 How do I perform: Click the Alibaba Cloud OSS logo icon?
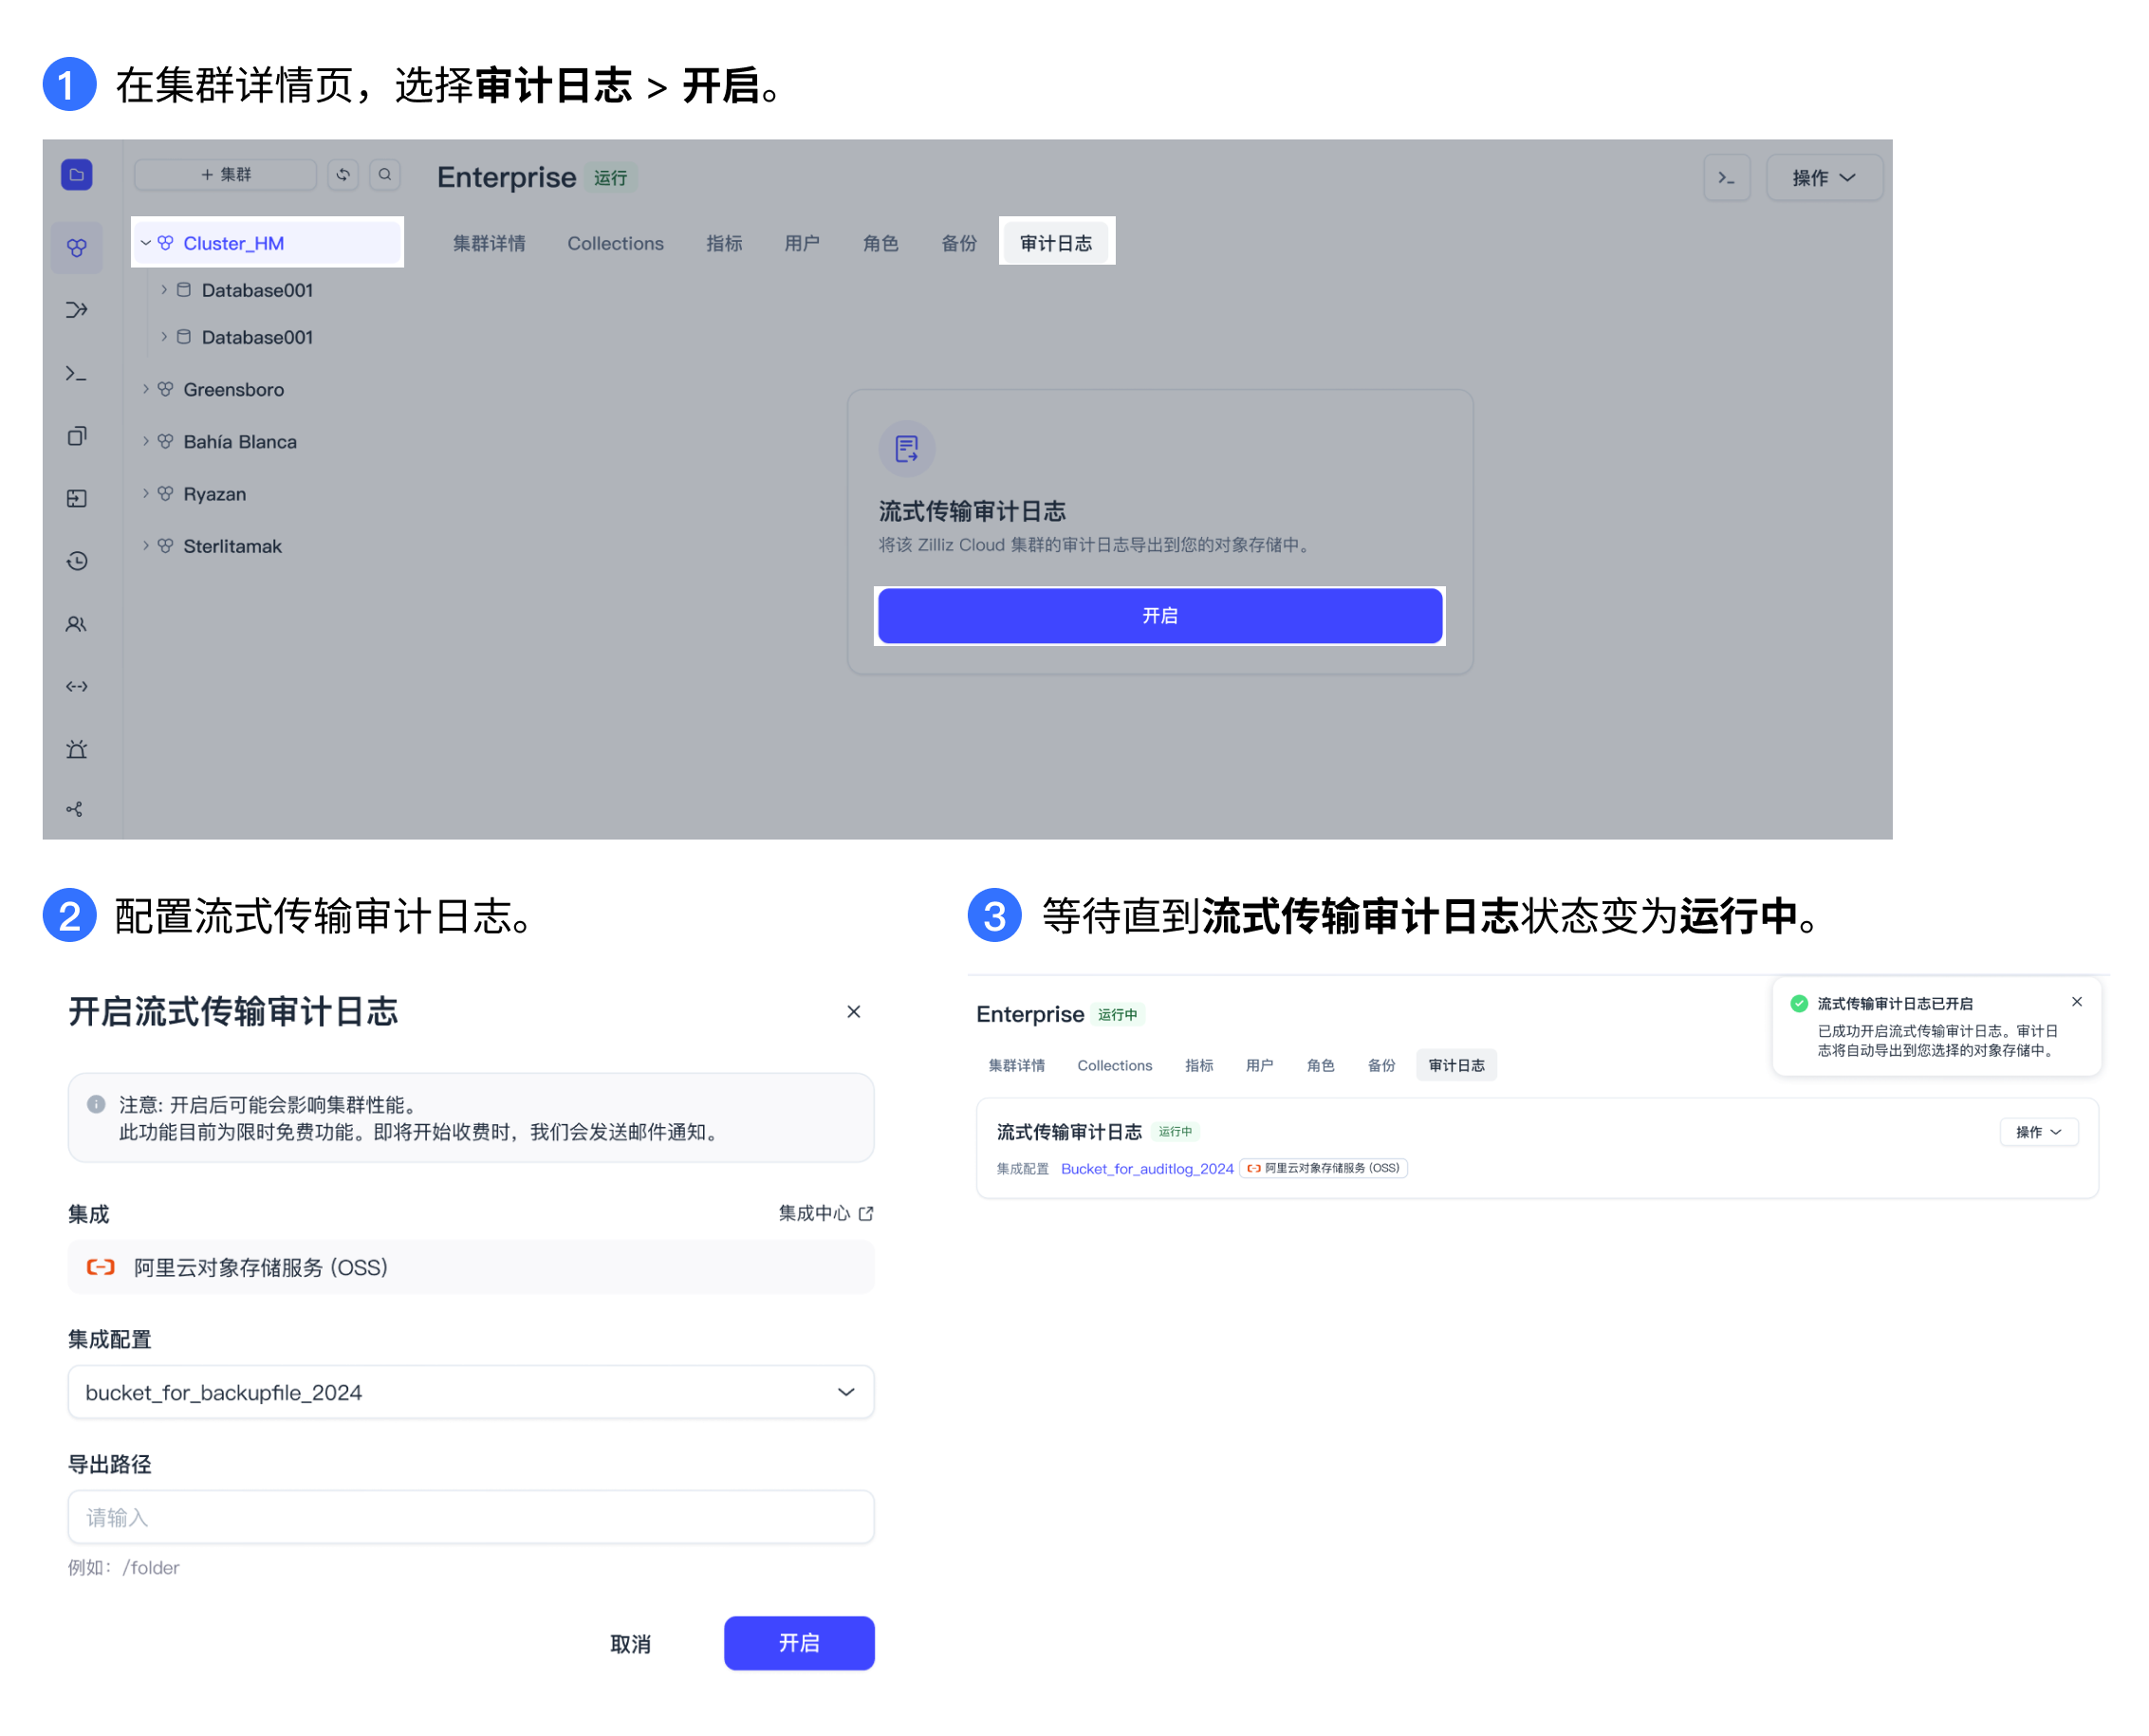(x=101, y=1267)
